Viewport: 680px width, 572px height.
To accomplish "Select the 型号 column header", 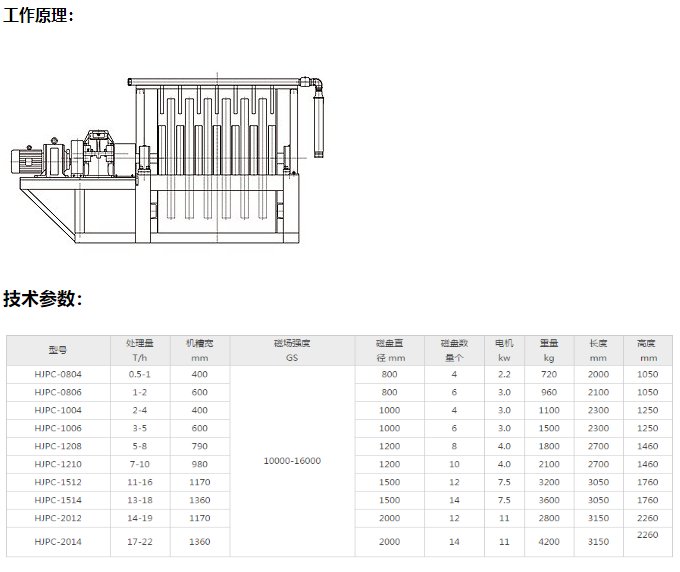I will [58, 350].
